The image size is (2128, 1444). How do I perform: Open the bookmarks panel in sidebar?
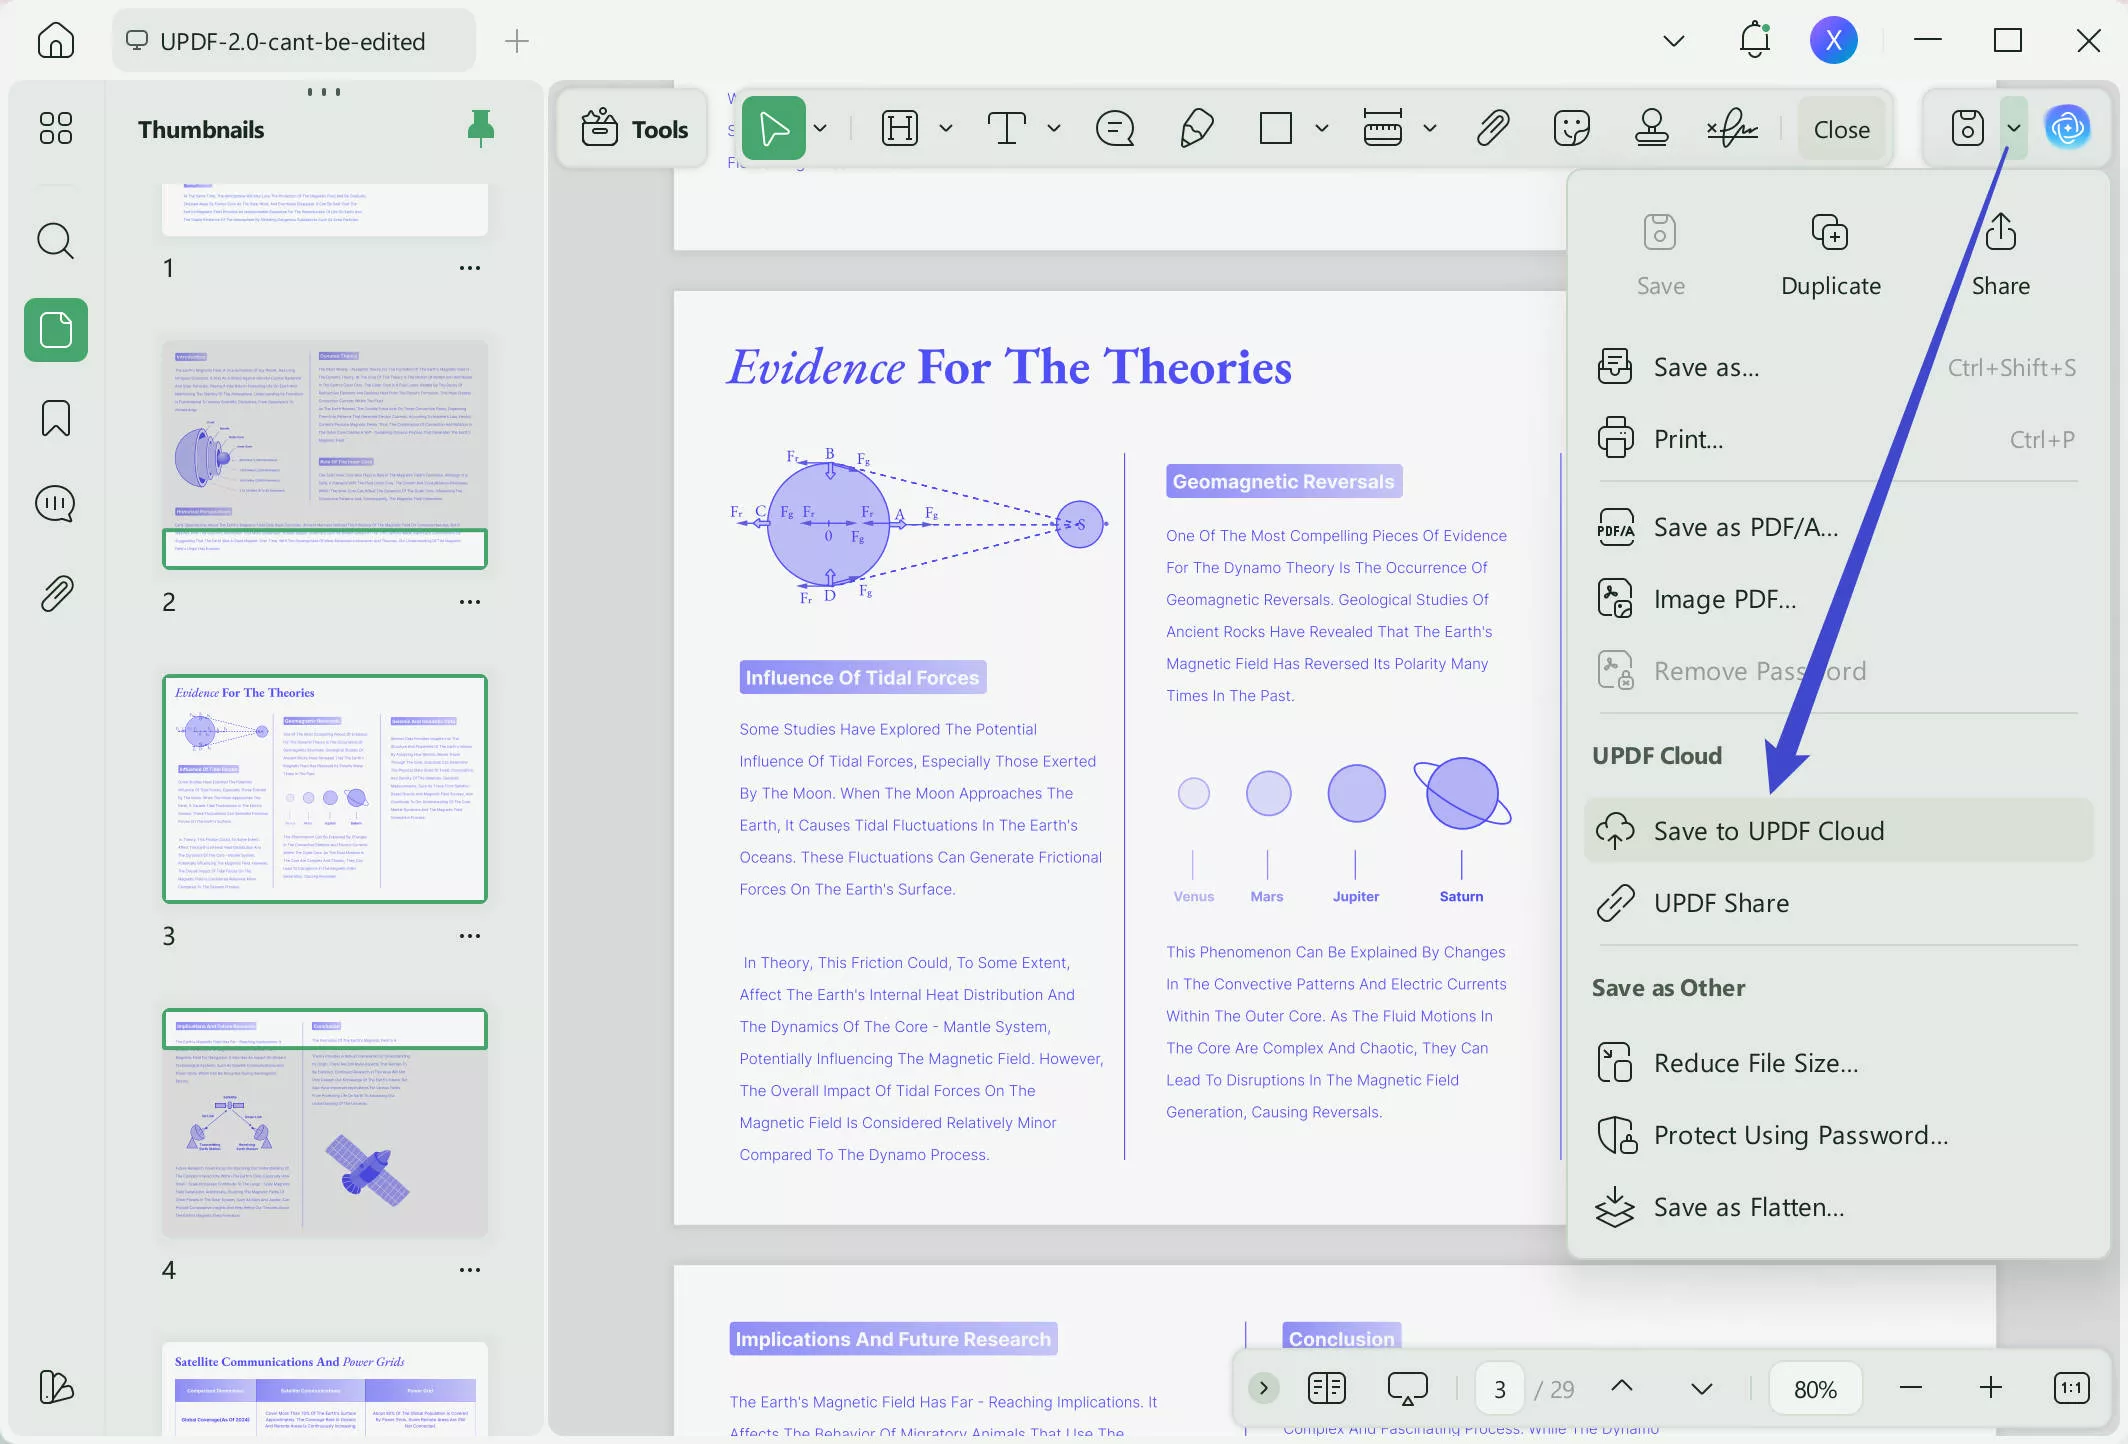point(56,417)
